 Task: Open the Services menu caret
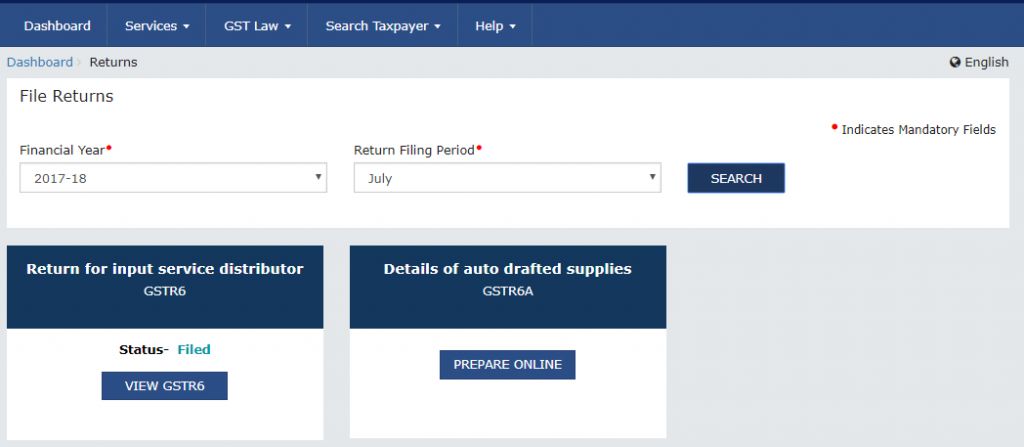click(186, 27)
